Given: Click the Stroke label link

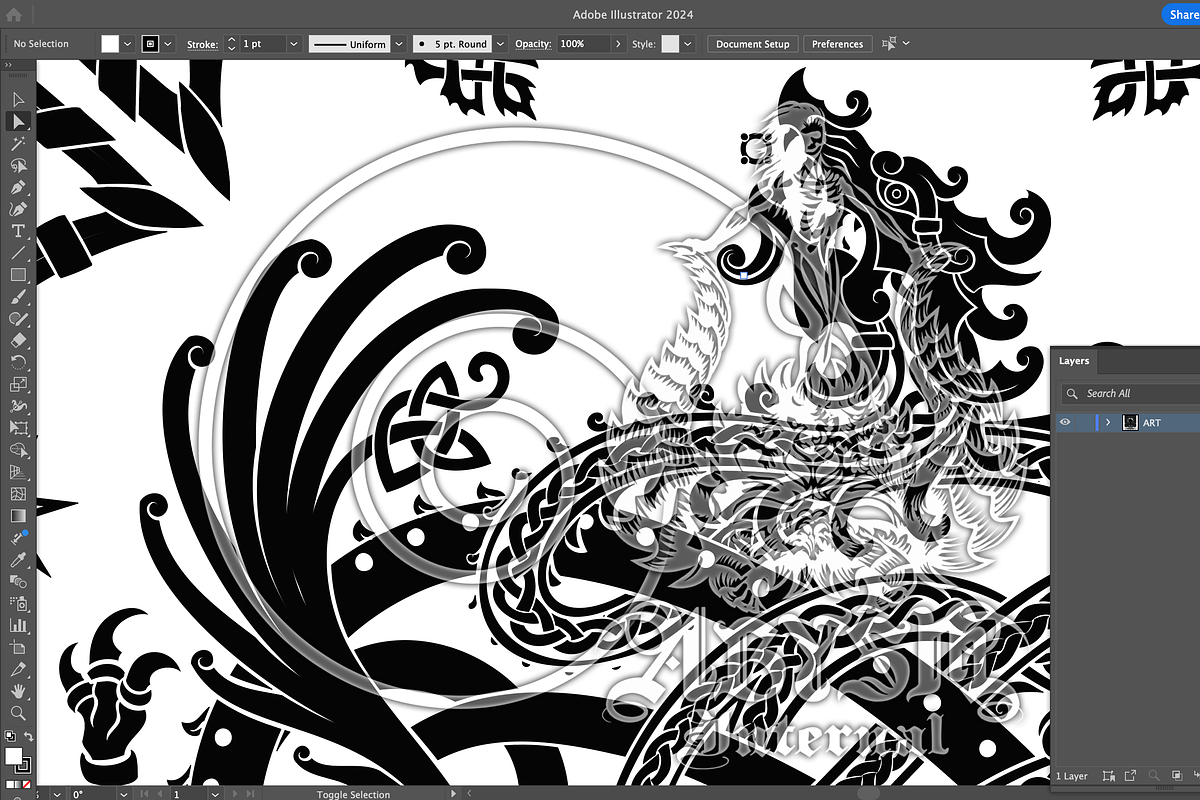Looking at the screenshot, I should [203, 44].
